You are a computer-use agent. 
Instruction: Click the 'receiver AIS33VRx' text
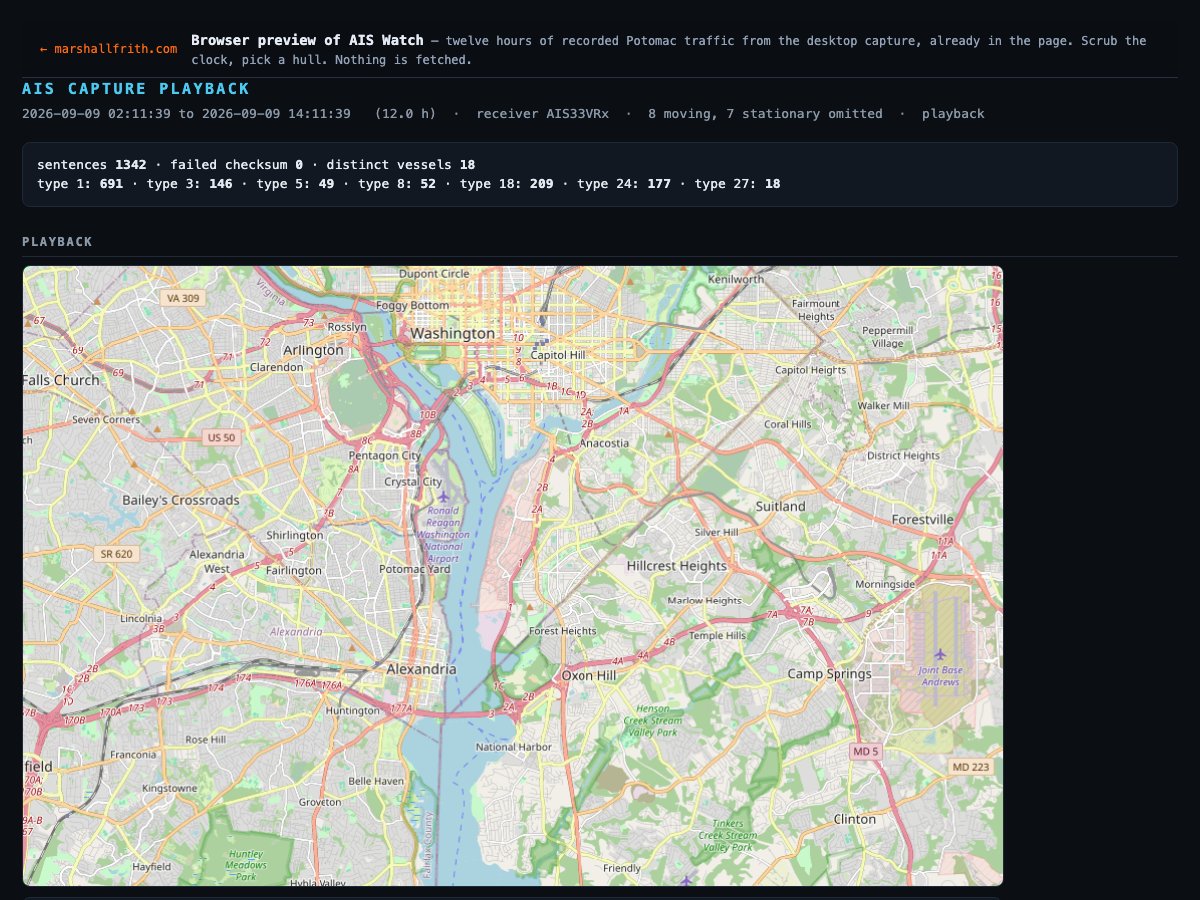click(x=542, y=114)
